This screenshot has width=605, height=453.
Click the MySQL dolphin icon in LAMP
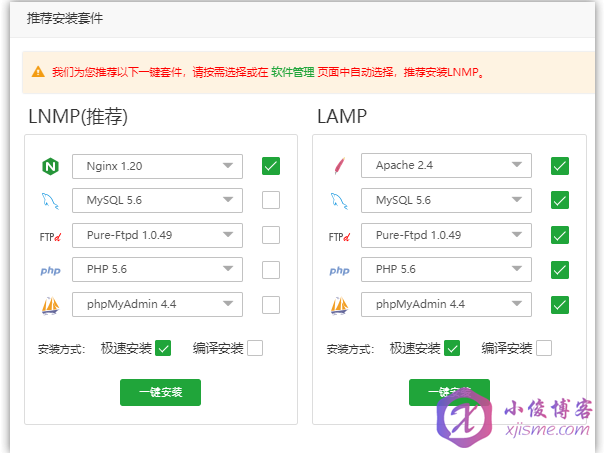[339, 201]
